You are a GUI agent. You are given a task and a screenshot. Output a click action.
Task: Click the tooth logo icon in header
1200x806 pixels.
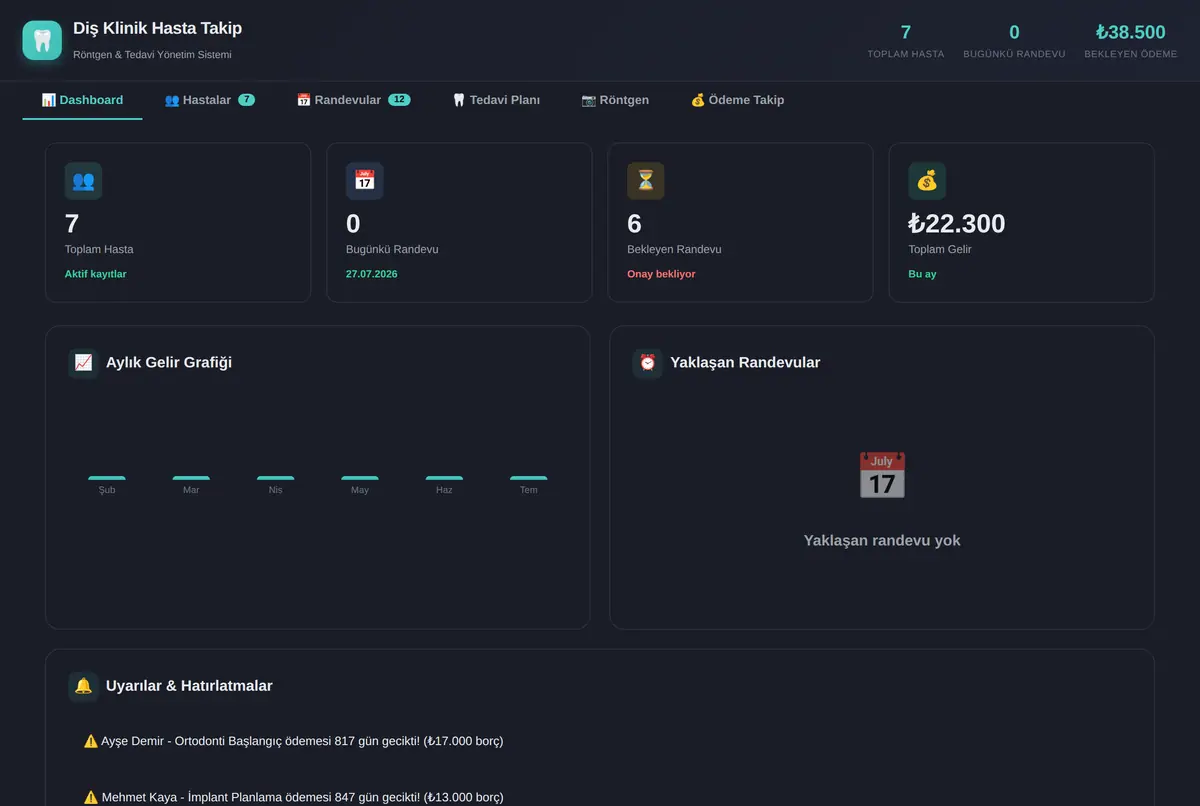pos(42,40)
